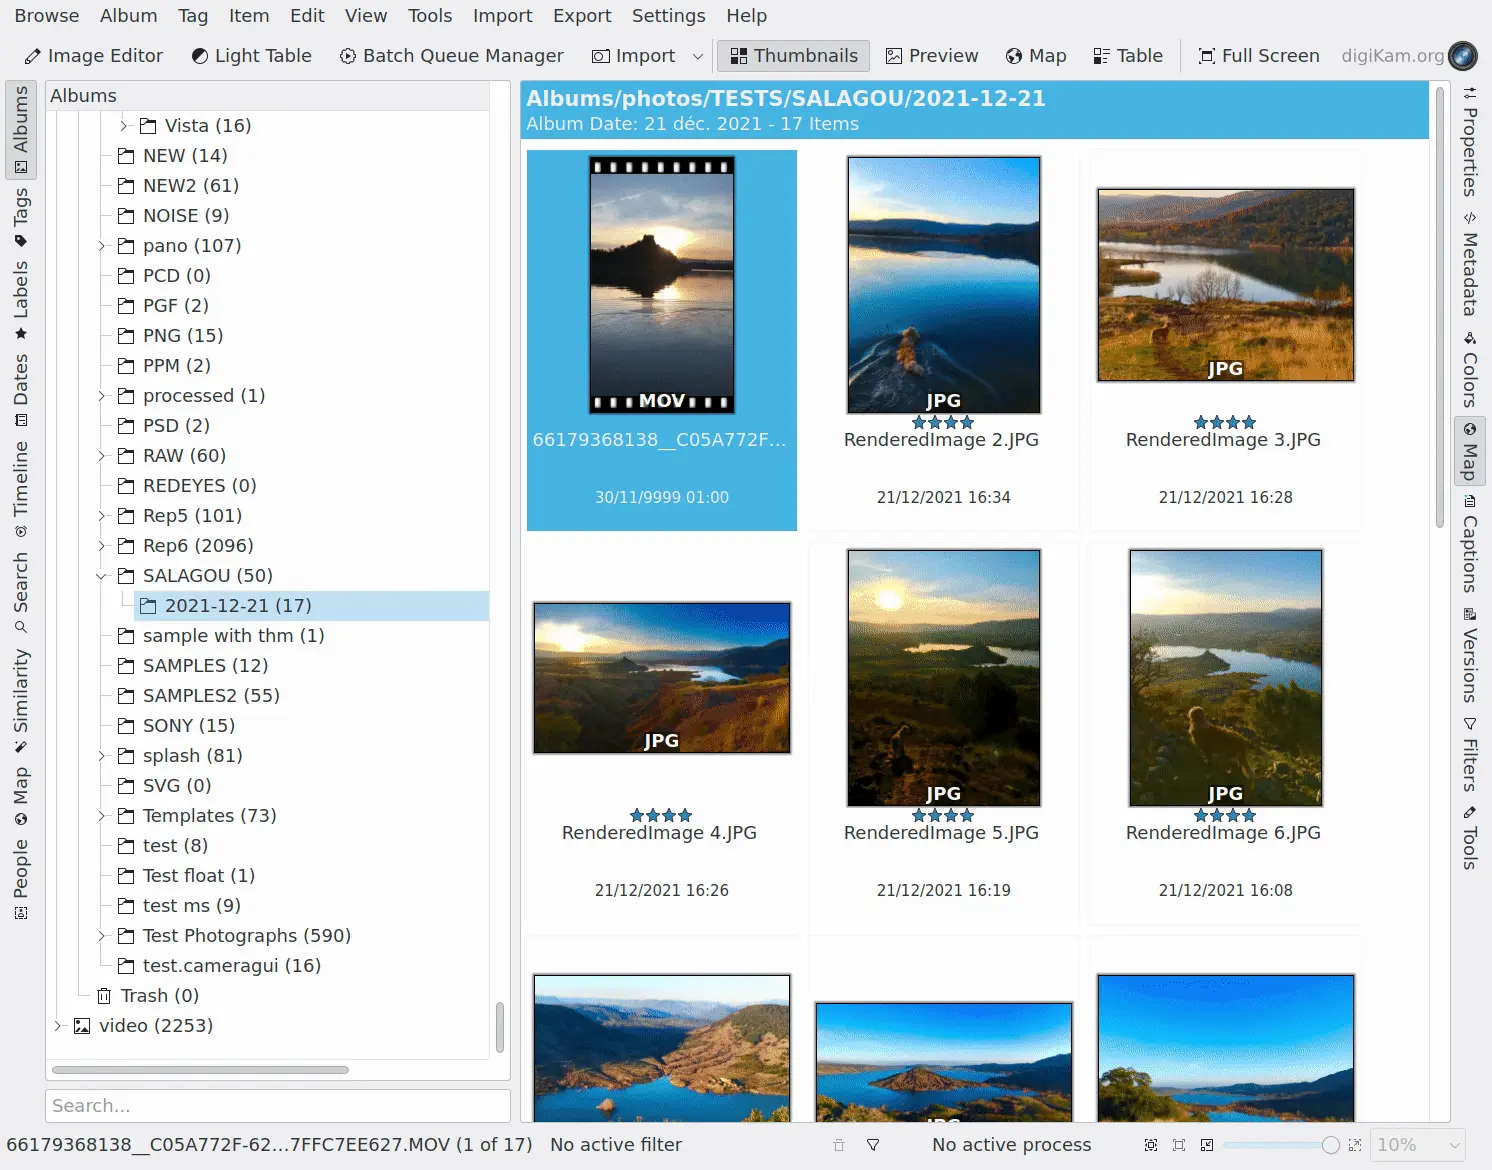Open the Colors panel in right sidebar

coord(1469,370)
